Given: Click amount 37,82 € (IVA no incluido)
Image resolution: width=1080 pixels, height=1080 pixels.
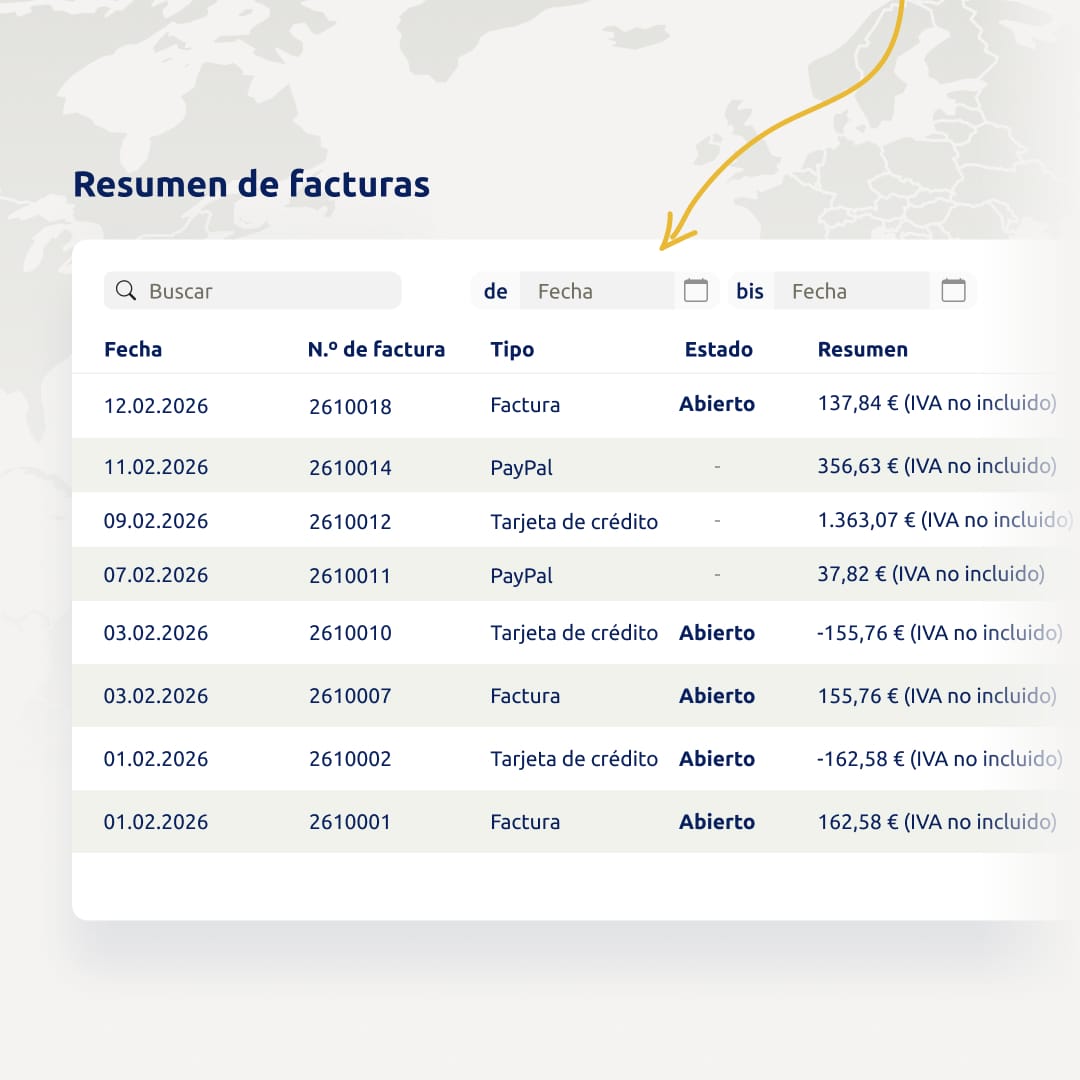Looking at the screenshot, I should click(931, 574).
